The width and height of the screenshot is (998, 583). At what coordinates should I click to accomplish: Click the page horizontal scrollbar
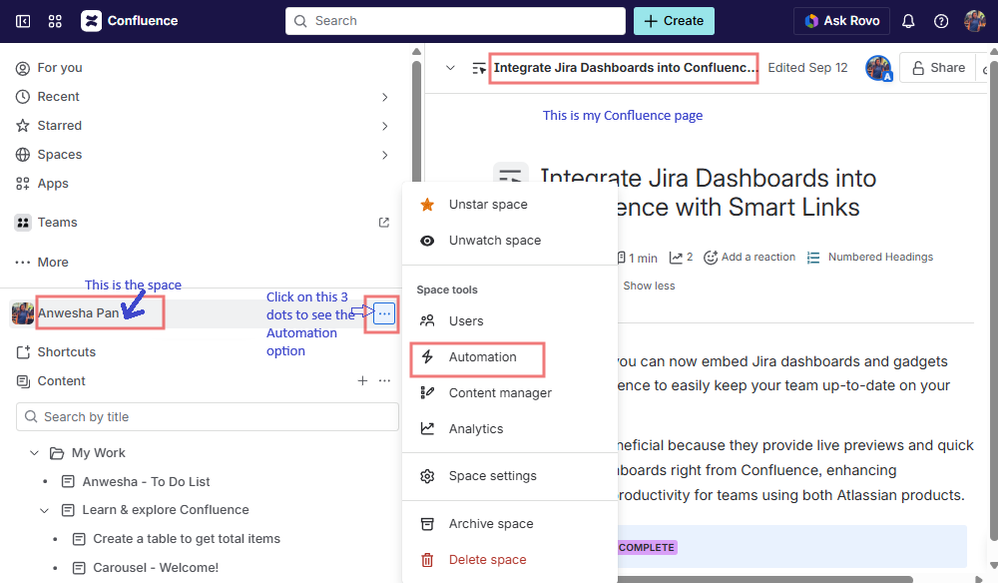[x=764, y=579]
